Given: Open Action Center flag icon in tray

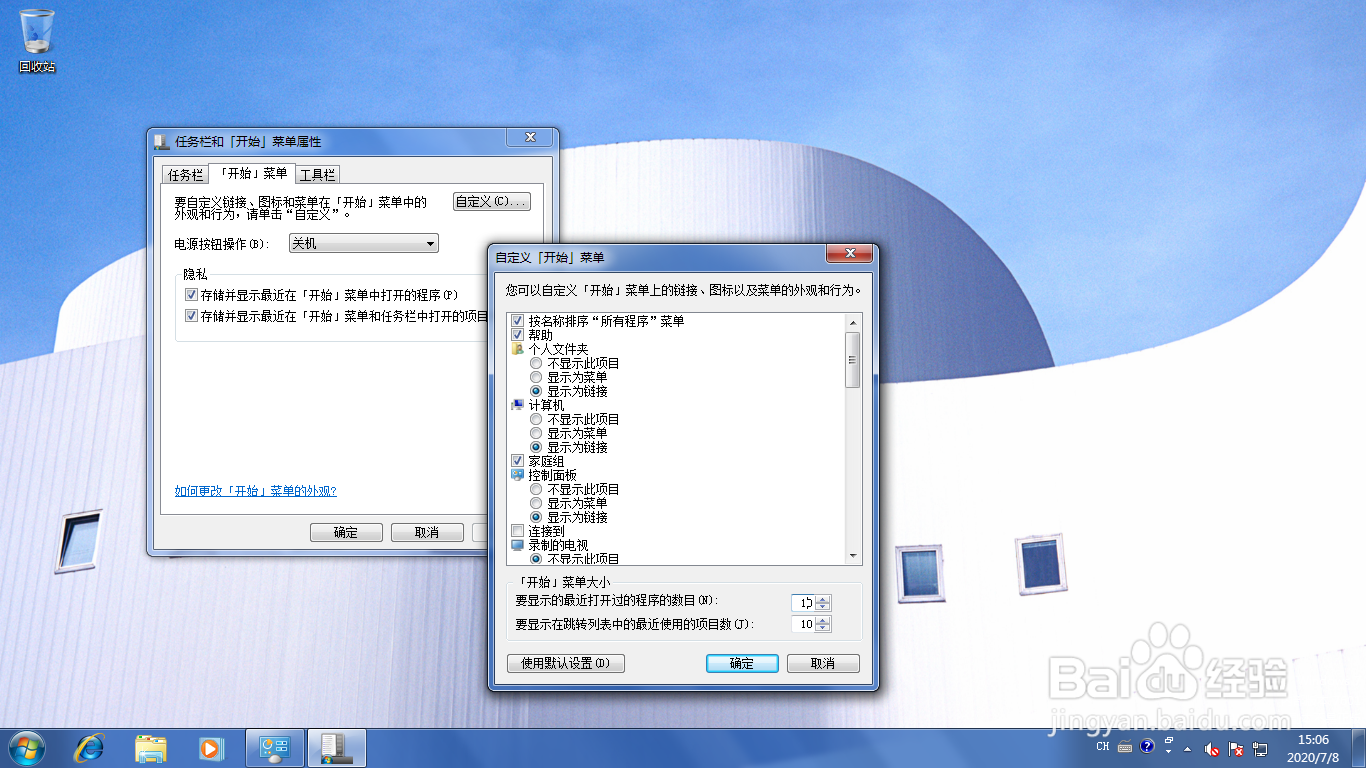Looking at the screenshot, I should click(x=1236, y=748).
